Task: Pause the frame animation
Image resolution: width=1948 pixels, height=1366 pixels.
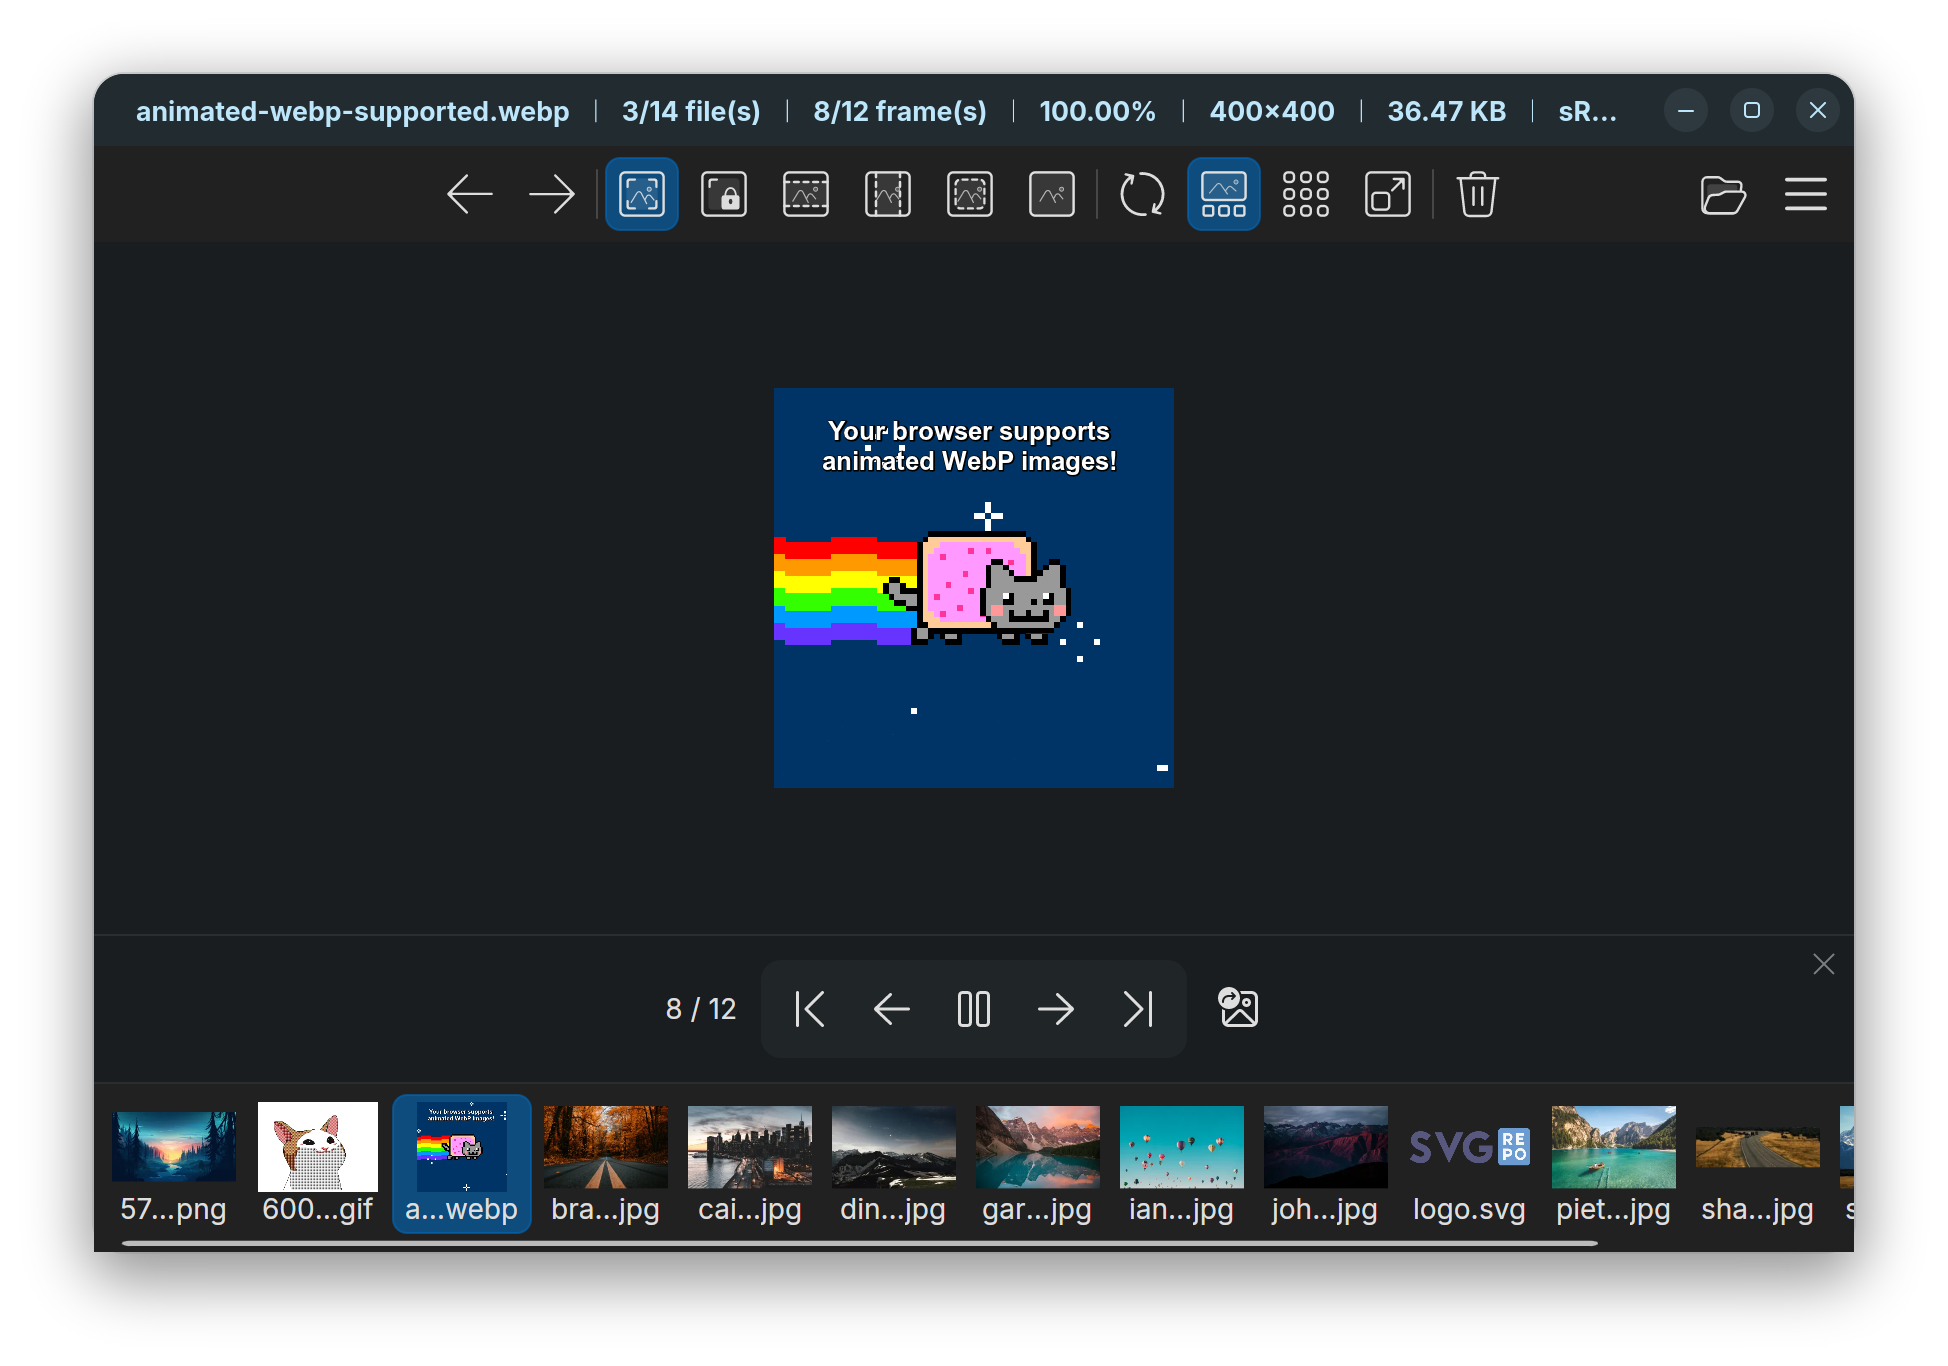Action: click(974, 1009)
